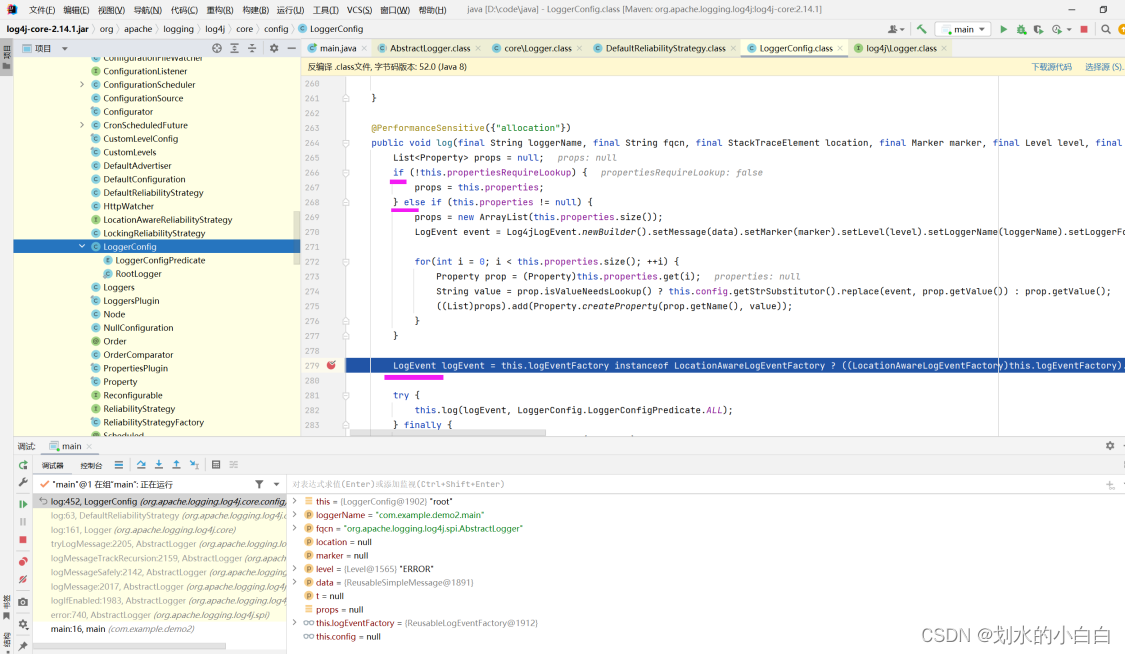The height and width of the screenshot is (654, 1125).
Task: Start debugging with the bug icon
Action: pyautogui.click(x=1021, y=29)
